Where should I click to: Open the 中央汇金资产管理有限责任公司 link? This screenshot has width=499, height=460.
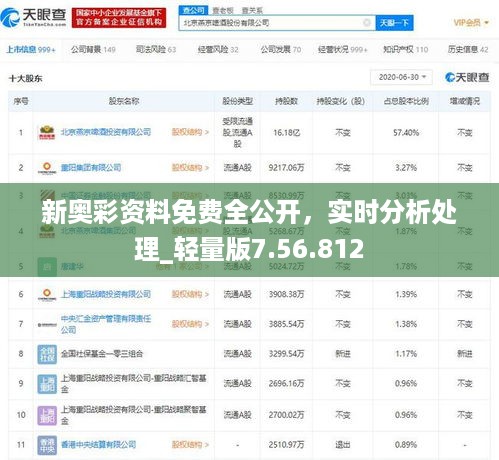(106, 324)
